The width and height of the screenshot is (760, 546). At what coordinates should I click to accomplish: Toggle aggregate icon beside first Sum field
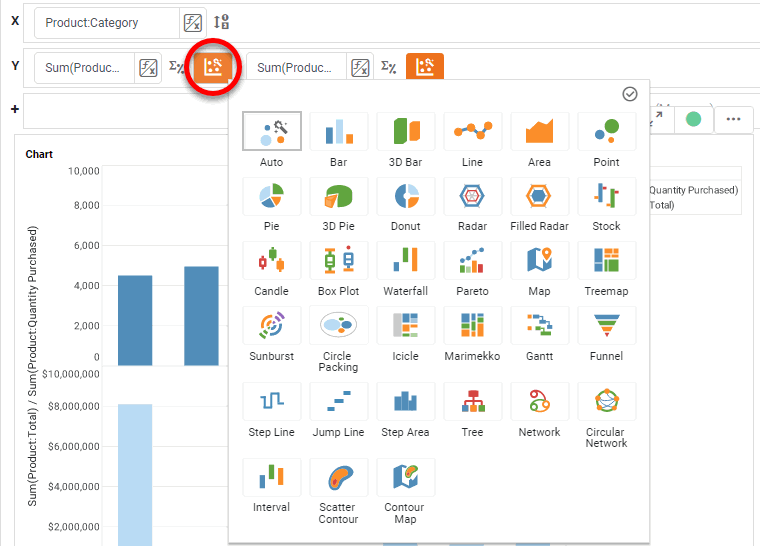(x=176, y=68)
